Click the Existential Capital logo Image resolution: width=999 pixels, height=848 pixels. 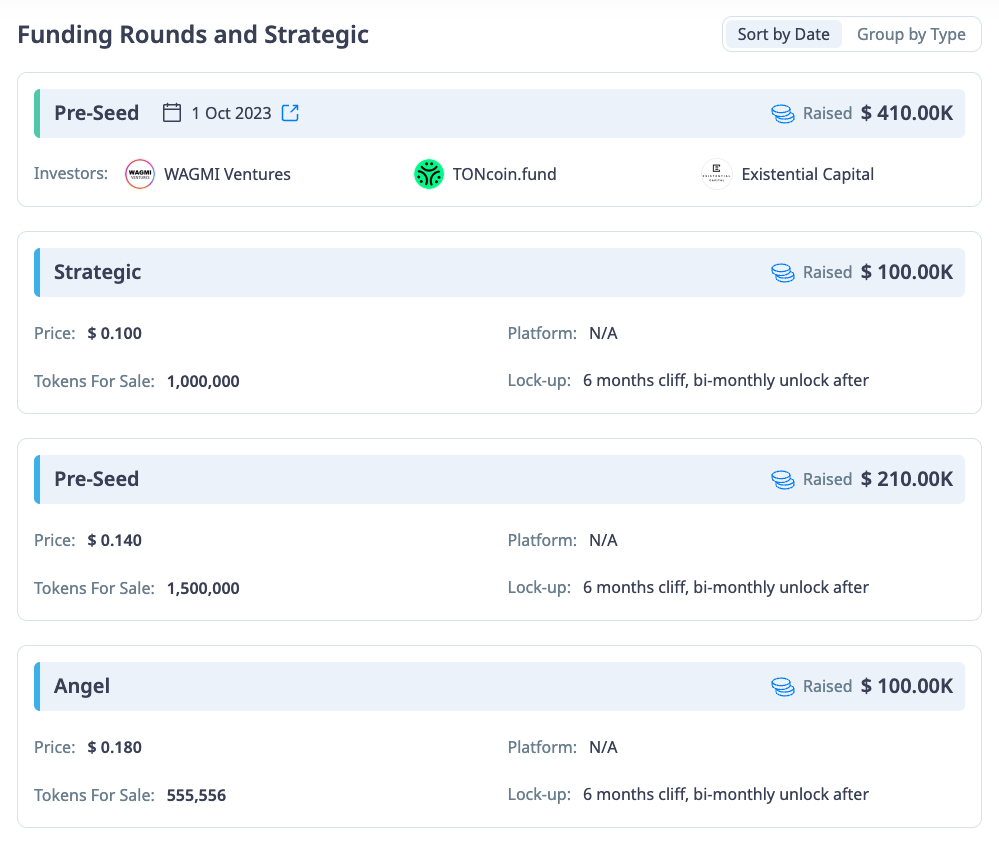(716, 174)
